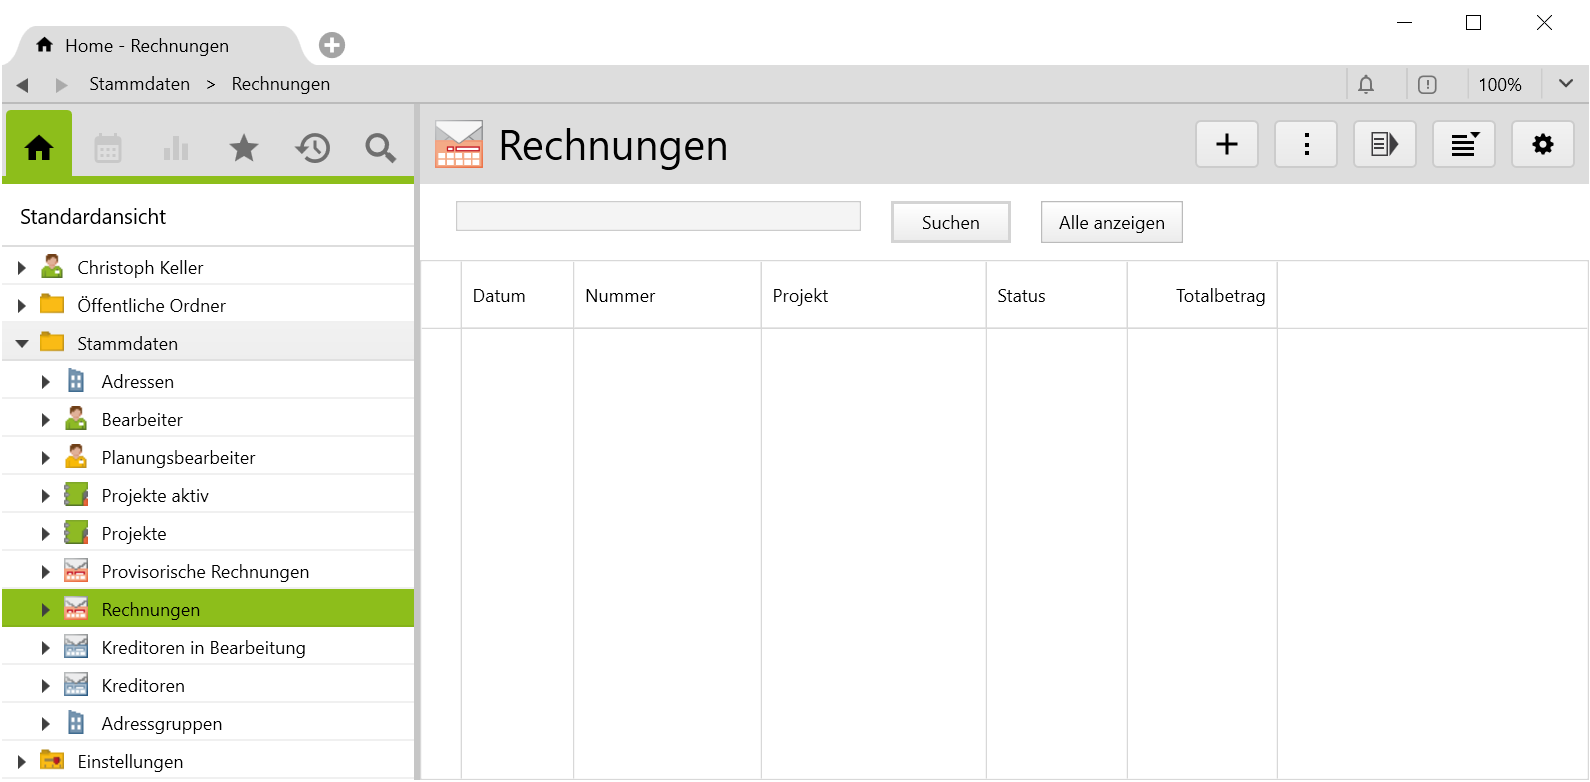This screenshot has width=1590, height=782.
Task: Select the Home - Rechnungen tab
Action: (147, 46)
